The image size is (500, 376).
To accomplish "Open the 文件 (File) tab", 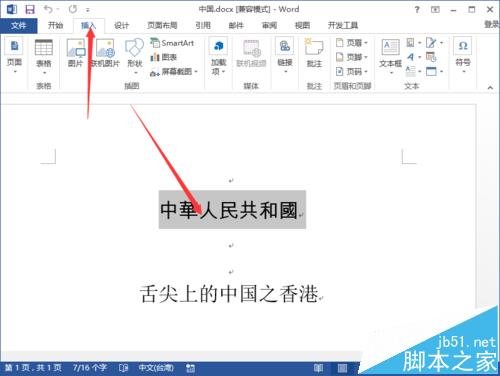I will pos(18,26).
